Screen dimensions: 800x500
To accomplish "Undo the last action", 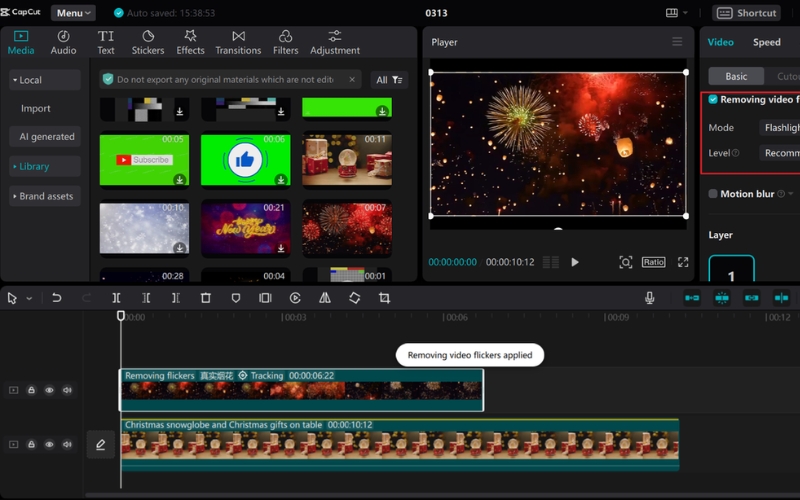I will click(57, 298).
